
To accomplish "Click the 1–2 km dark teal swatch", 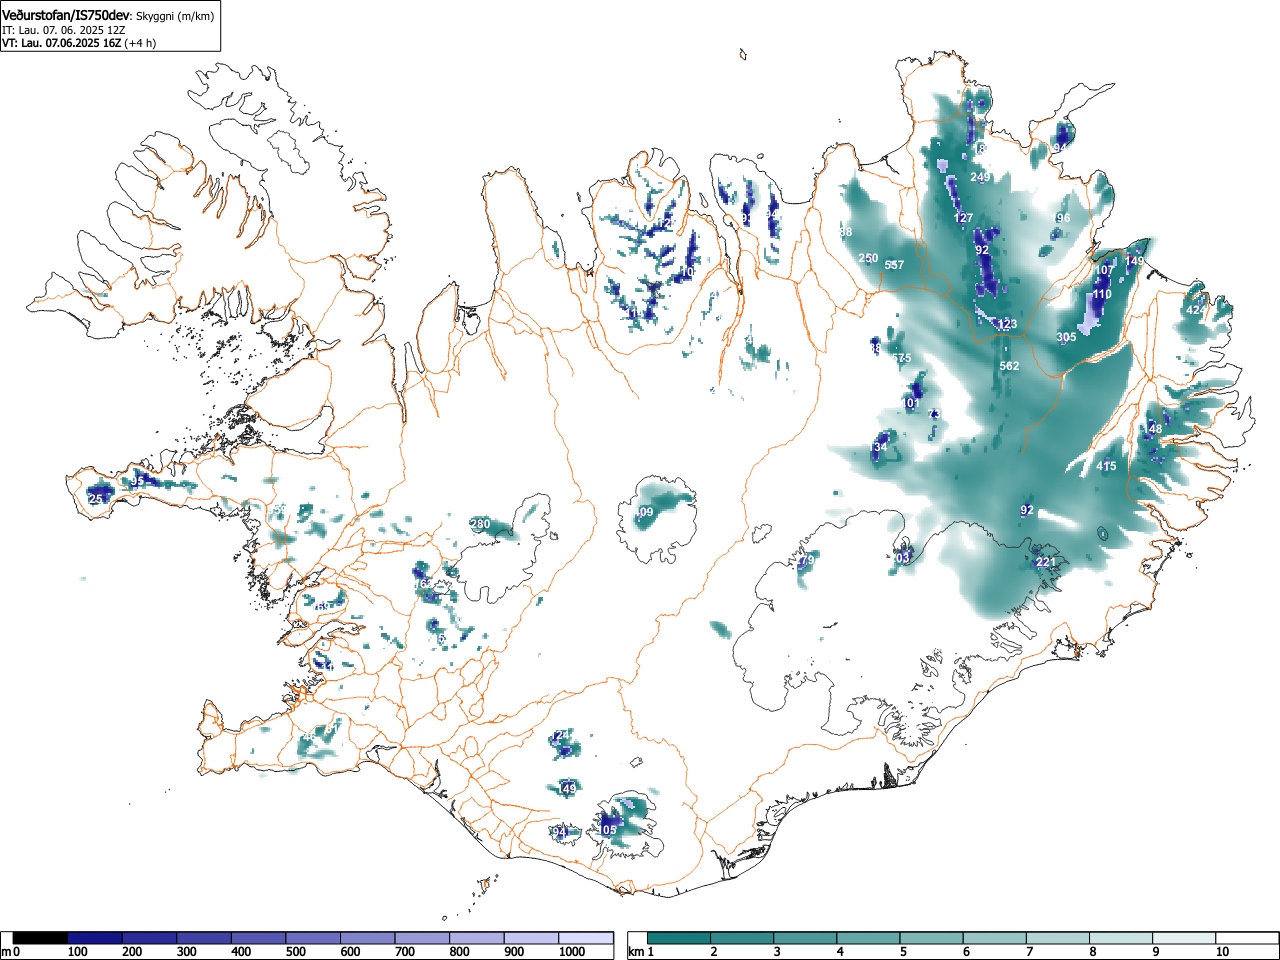I will (x=680, y=938).
